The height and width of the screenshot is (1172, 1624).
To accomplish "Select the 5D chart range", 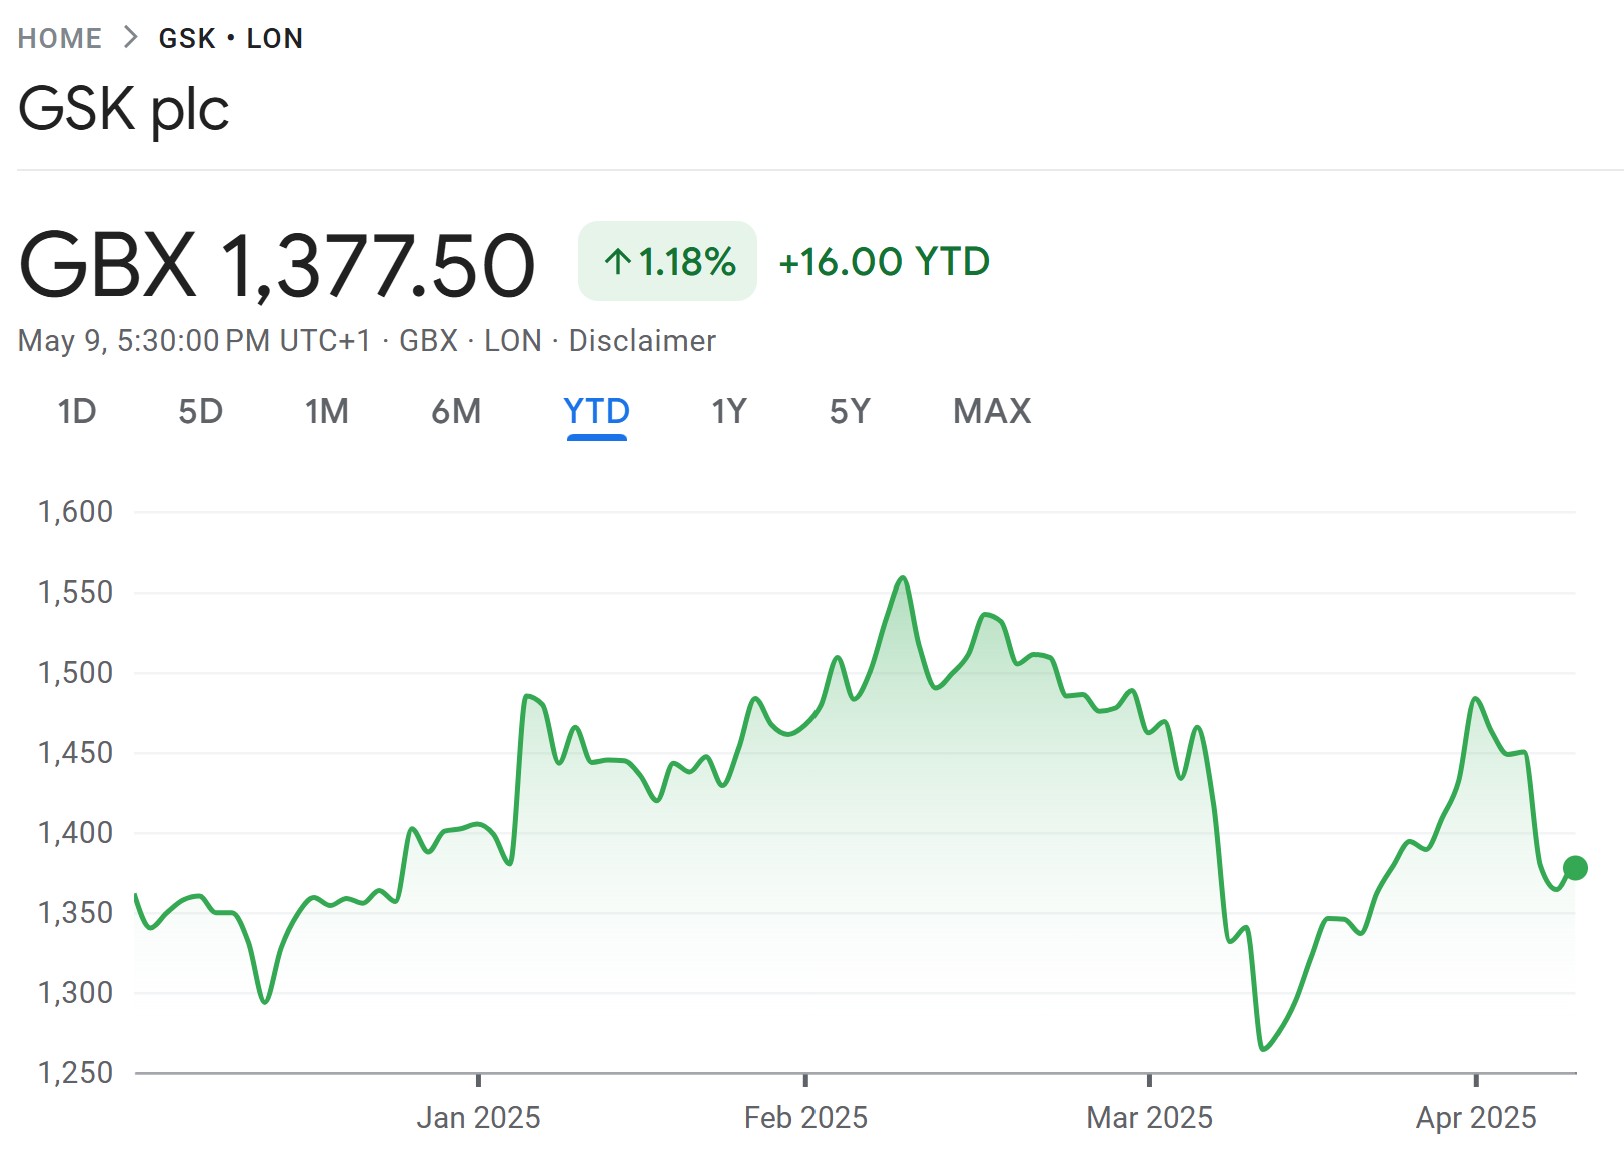I will (200, 411).
